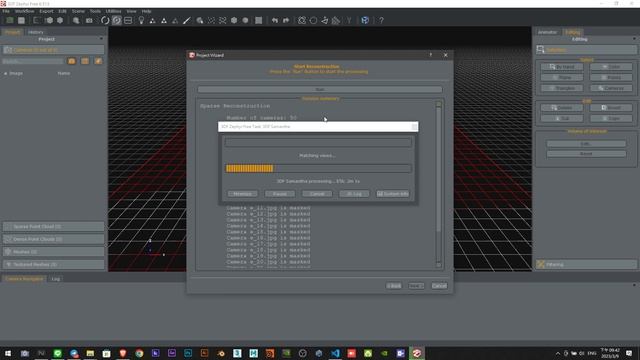The width and height of the screenshot is (640, 360).
Task: Click the orange matching progress bar
Action: click(x=318, y=168)
